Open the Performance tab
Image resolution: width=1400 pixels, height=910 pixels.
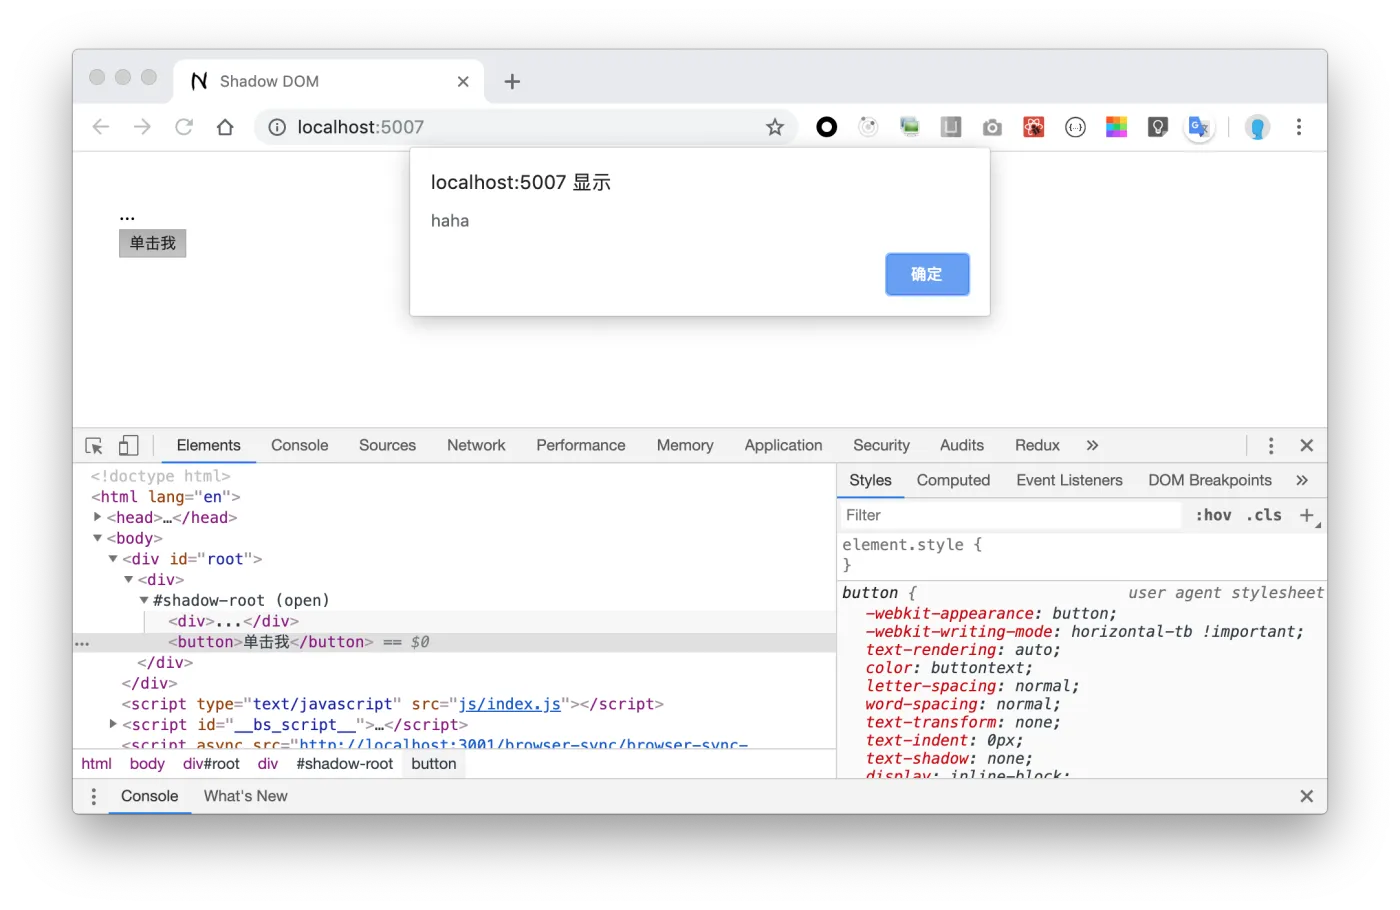coord(580,446)
